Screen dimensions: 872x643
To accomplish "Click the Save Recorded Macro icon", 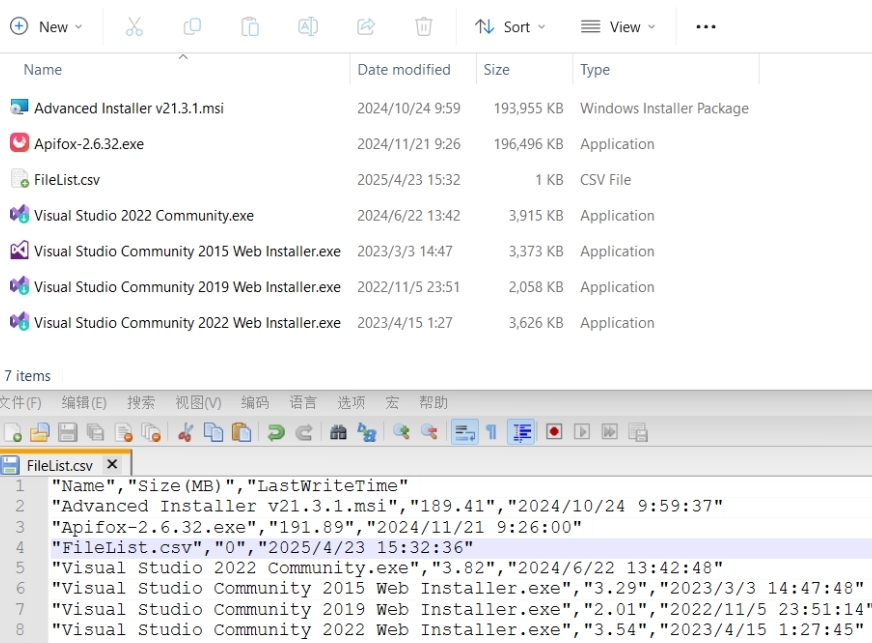I will [x=638, y=432].
